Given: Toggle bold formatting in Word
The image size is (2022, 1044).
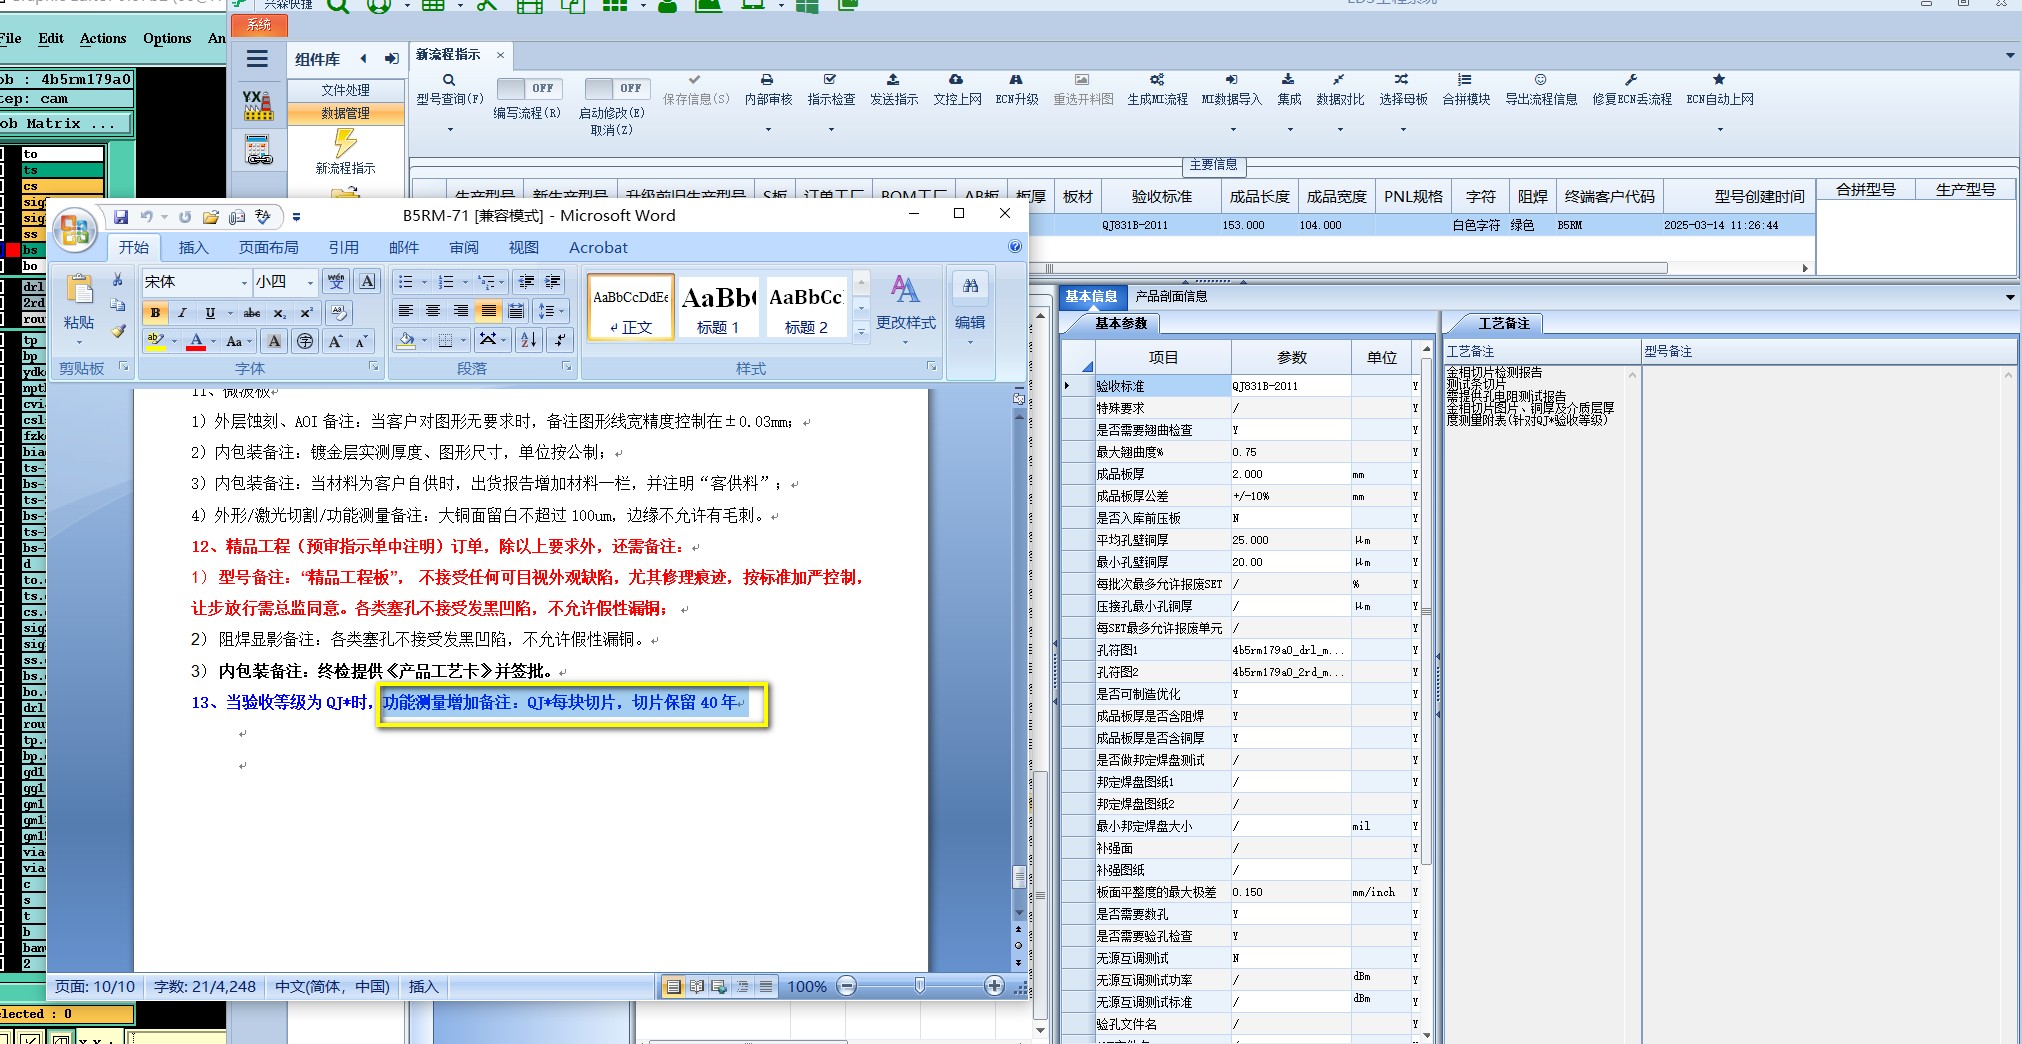Looking at the screenshot, I should (x=155, y=313).
